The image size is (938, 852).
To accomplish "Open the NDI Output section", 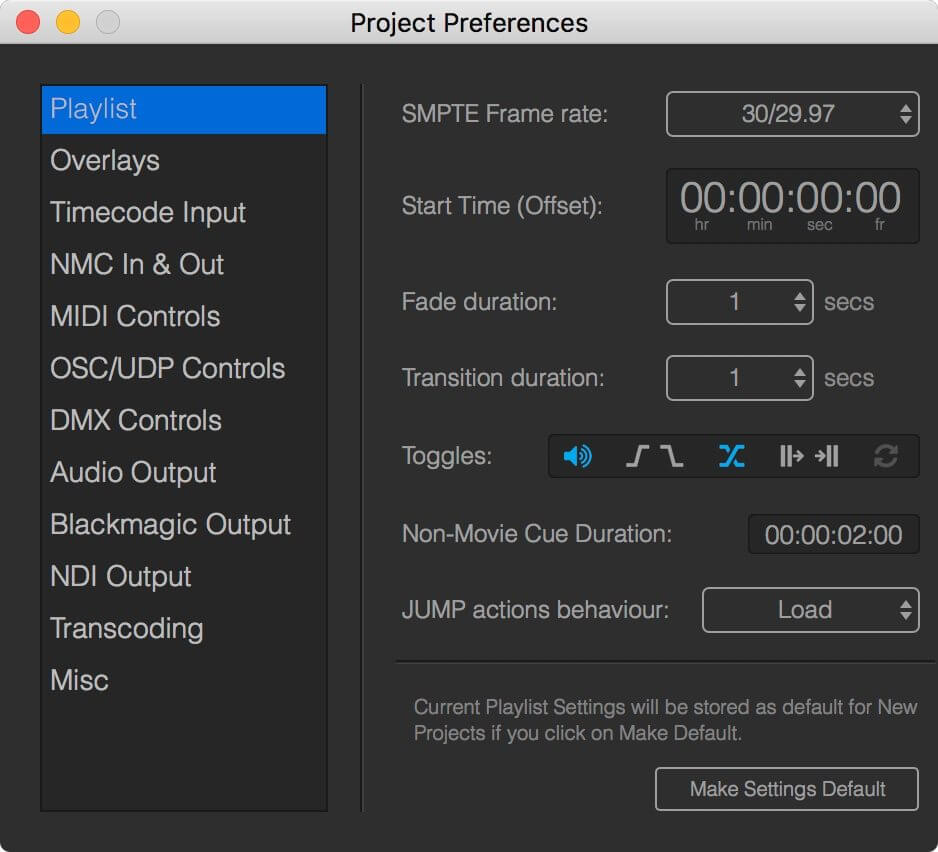I will point(184,577).
